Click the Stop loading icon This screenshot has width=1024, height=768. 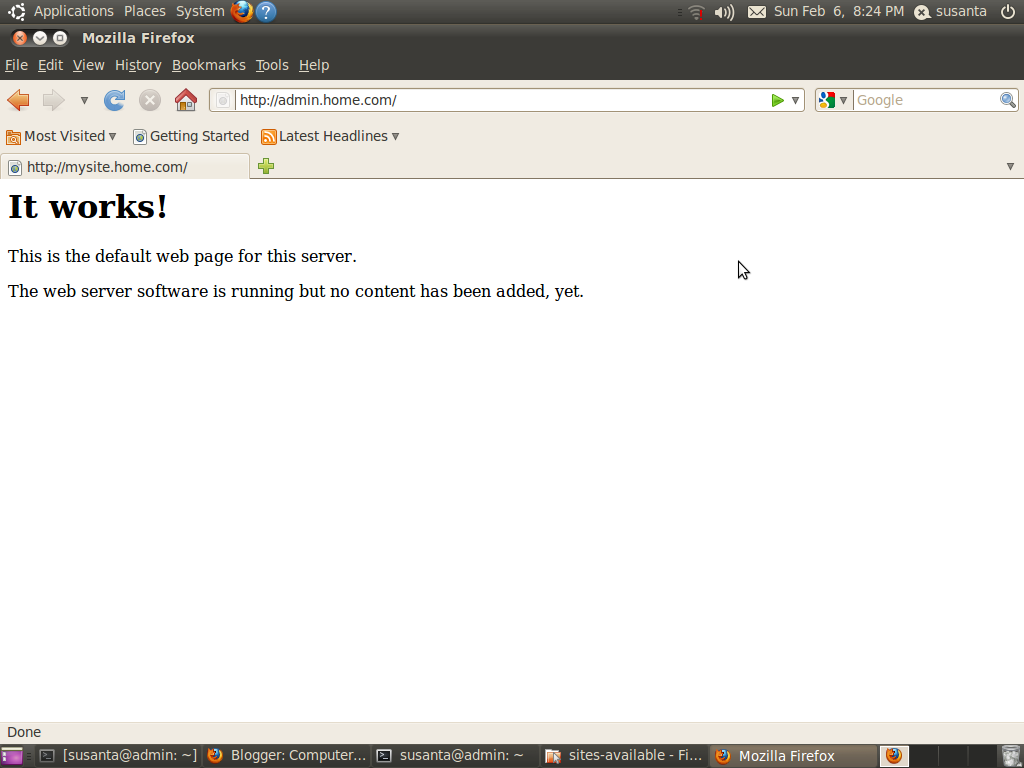(x=149, y=100)
